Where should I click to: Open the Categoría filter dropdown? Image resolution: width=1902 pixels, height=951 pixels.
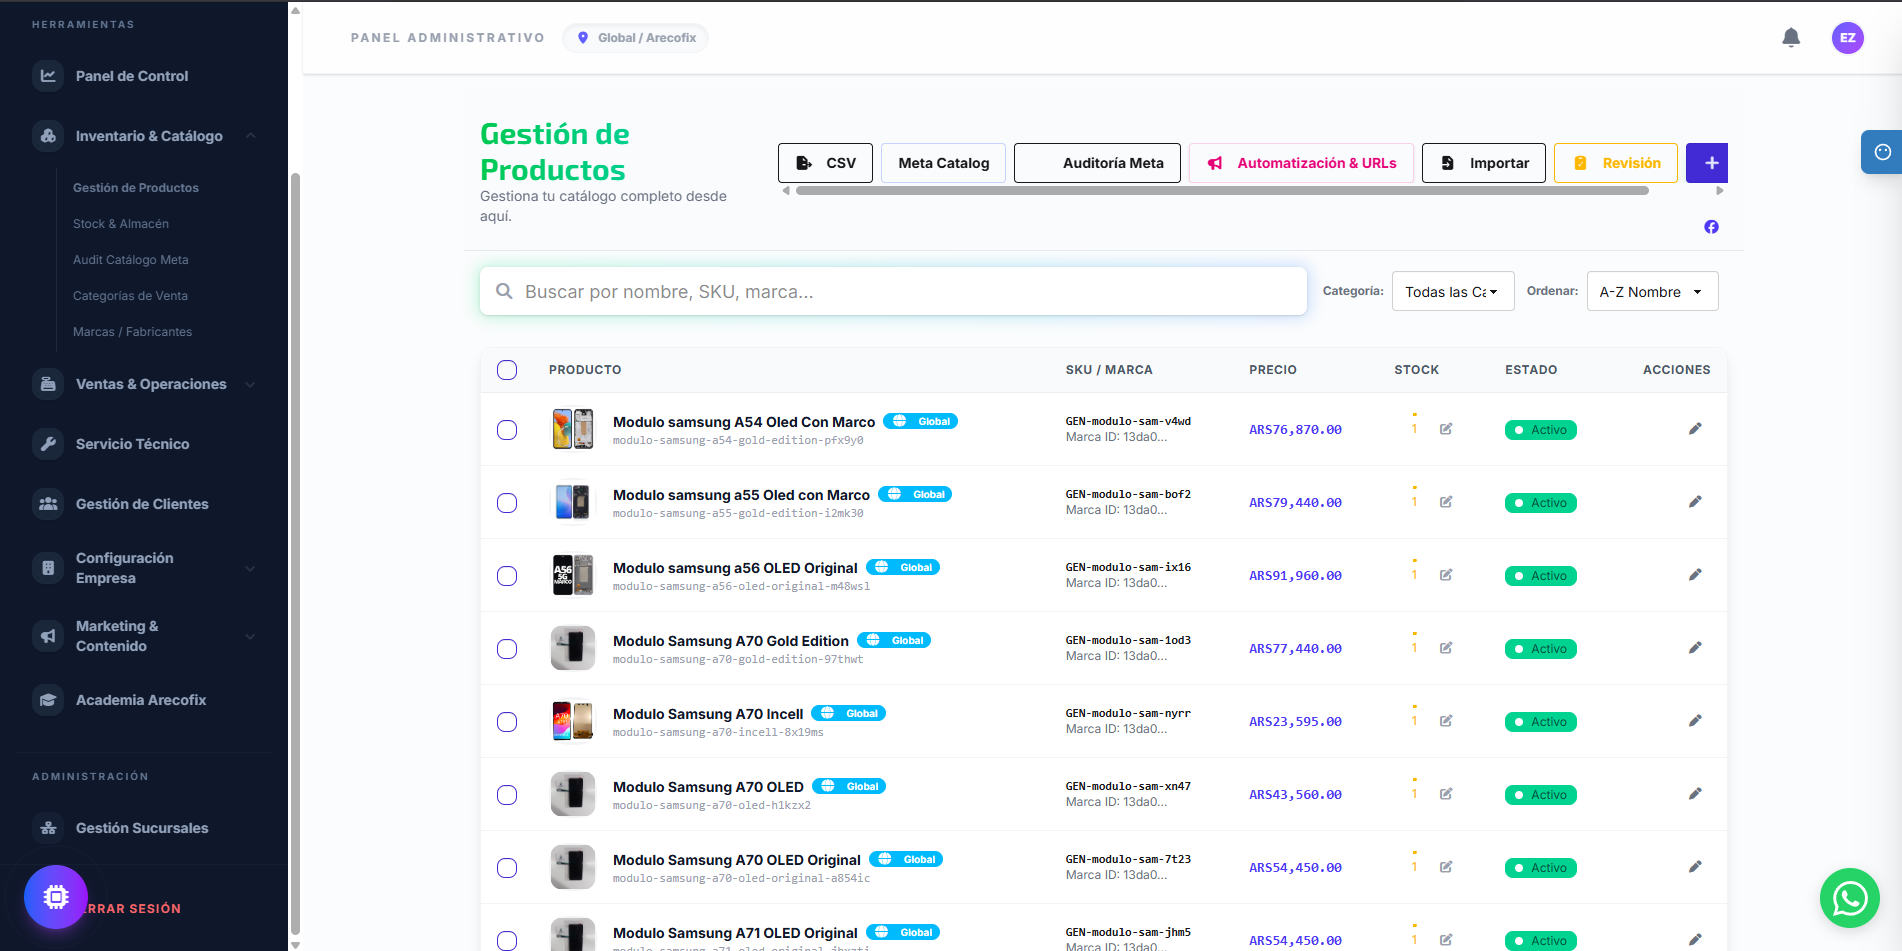(1453, 292)
